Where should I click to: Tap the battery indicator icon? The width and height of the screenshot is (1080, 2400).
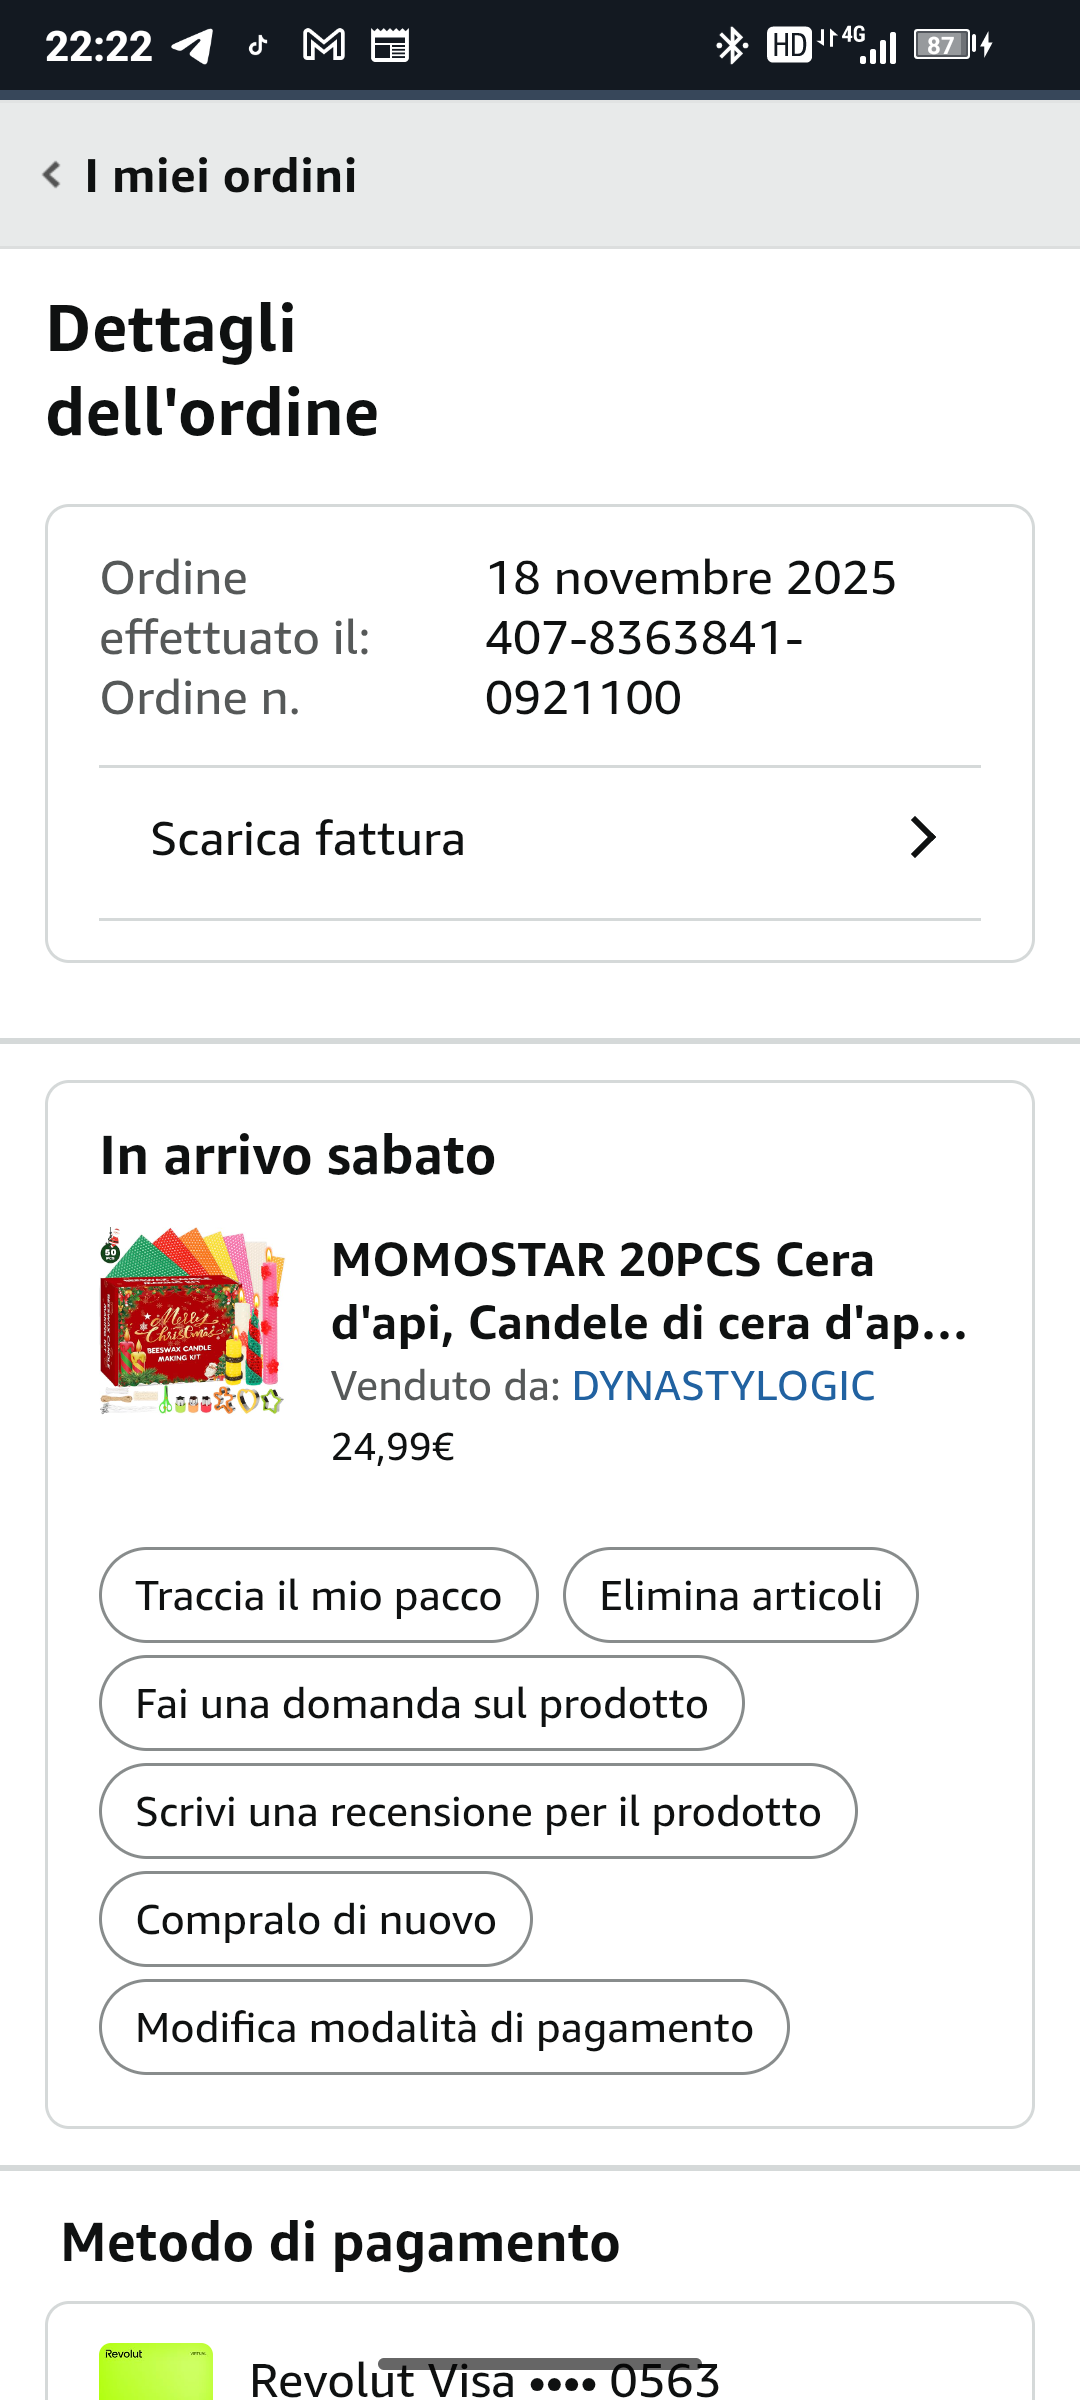[x=943, y=46]
